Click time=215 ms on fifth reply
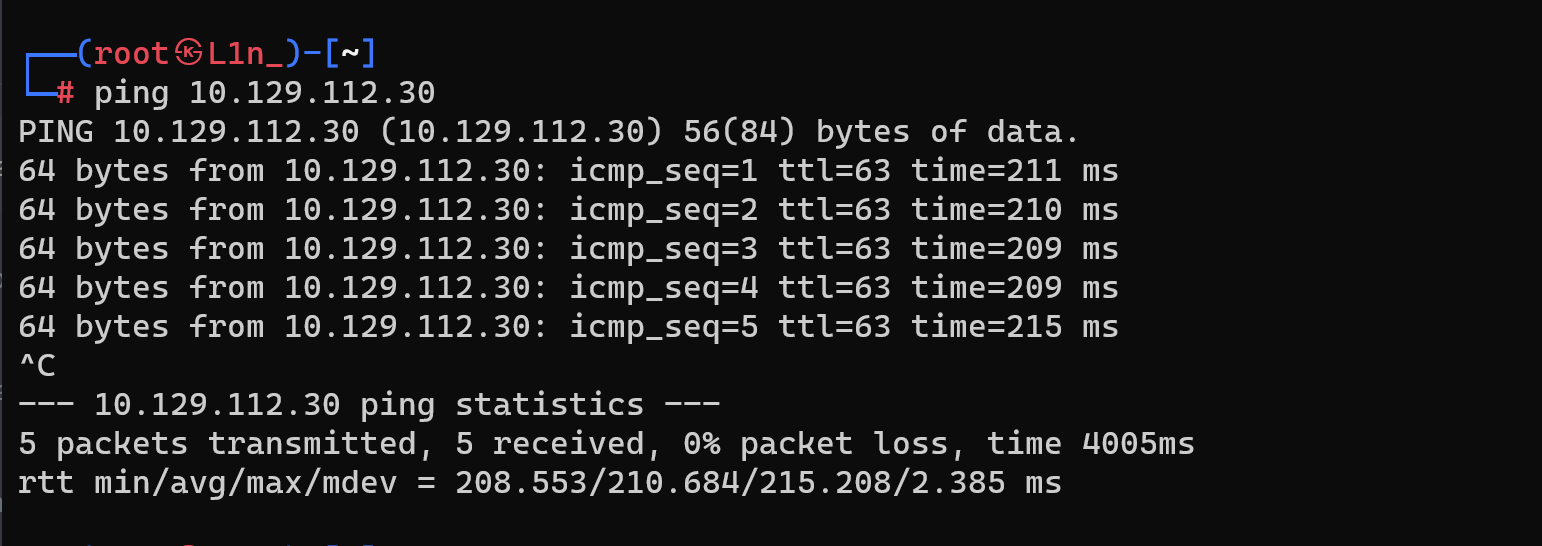Screen dimensions: 1542x546 click(x=1014, y=327)
